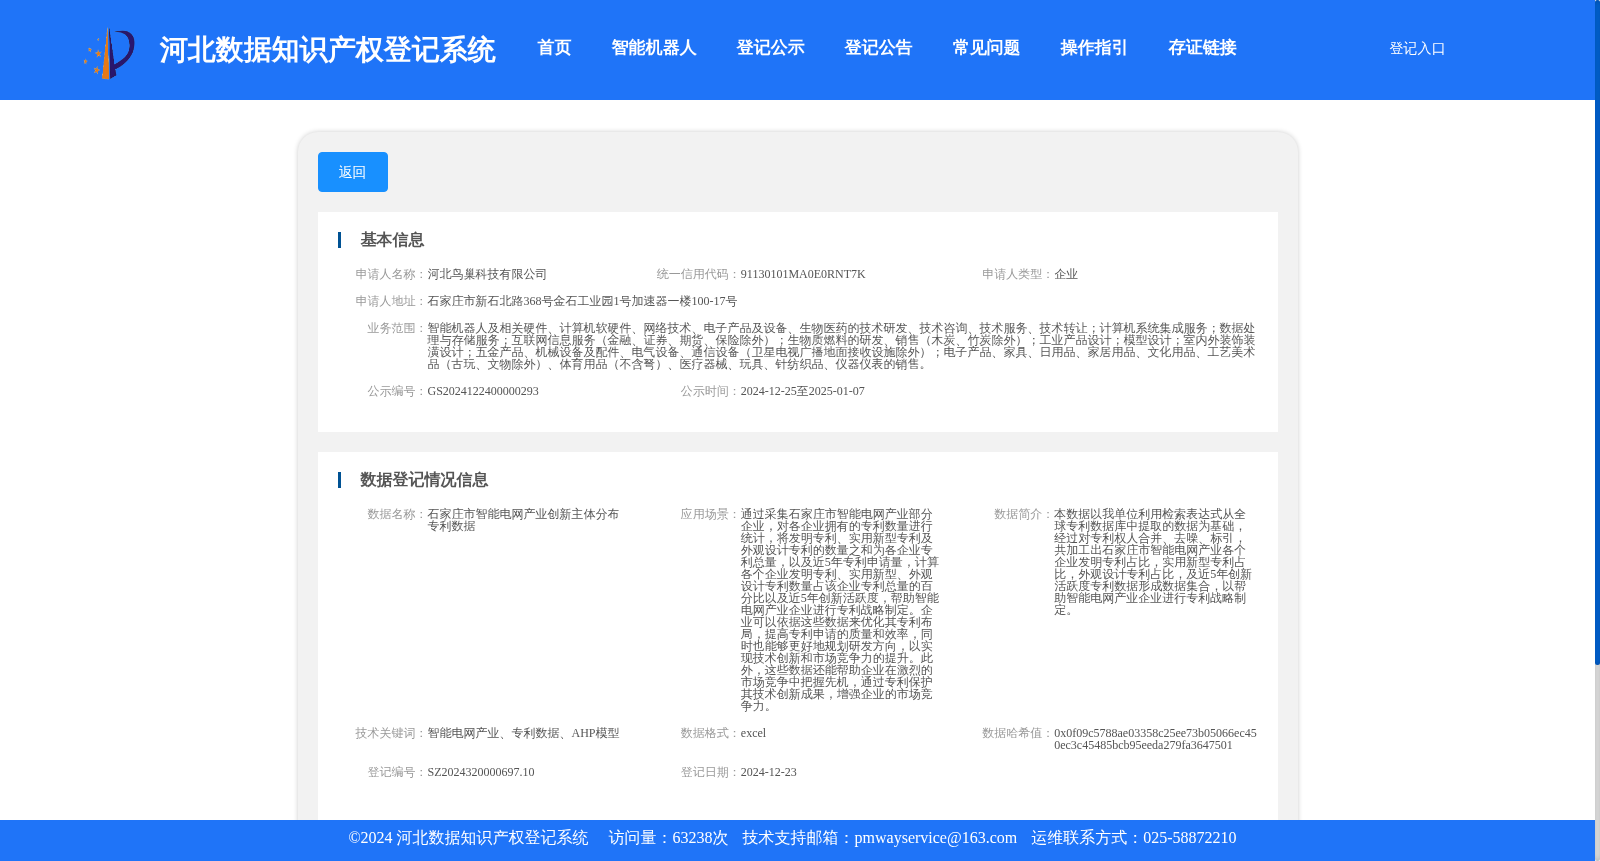Select credit code 91130101MA0E0RNT7K
The image size is (1600, 861).
pyautogui.click(x=803, y=274)
